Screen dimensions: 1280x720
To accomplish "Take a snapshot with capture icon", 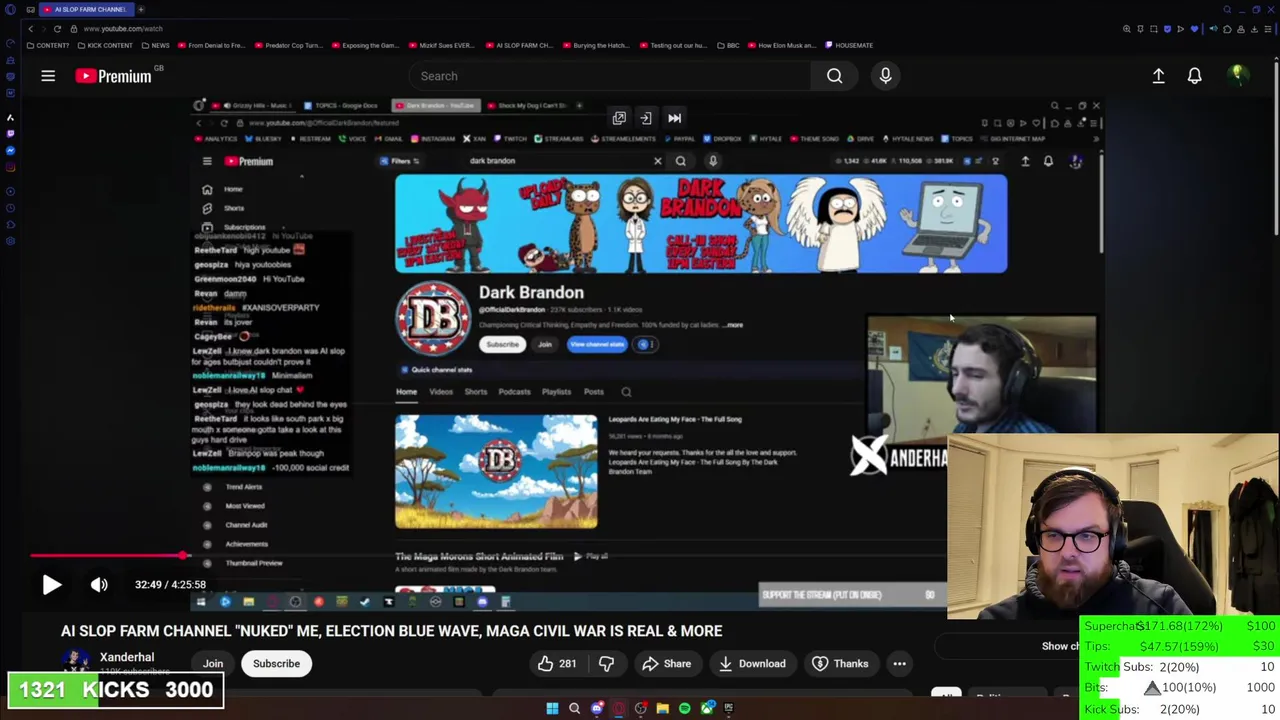I will pos(1154,29).
